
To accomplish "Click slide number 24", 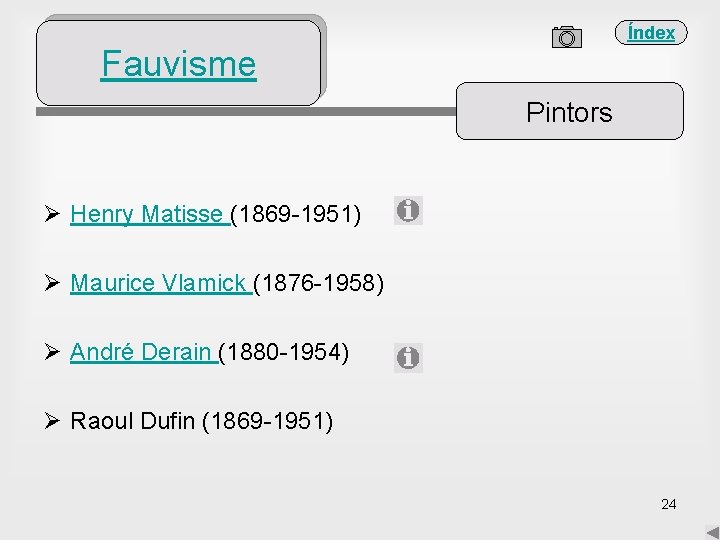I will click(668, 504).
